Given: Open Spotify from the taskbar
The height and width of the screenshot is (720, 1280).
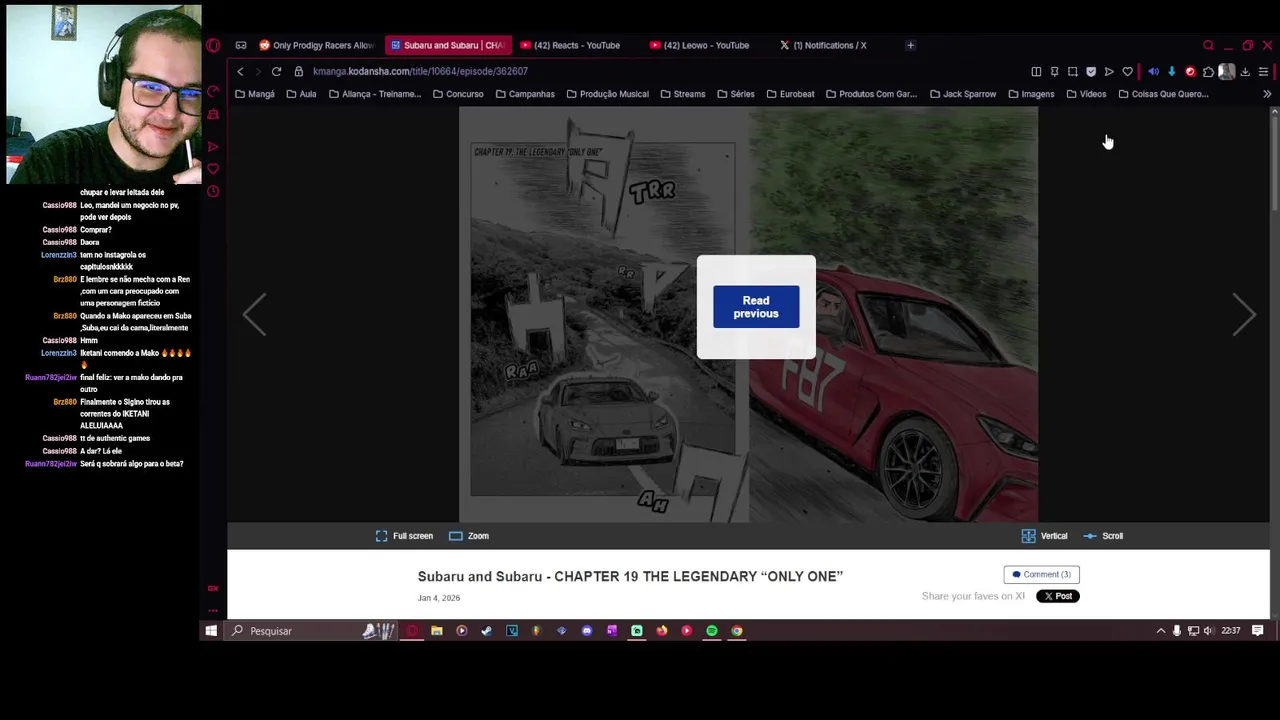Looking at the screenshot, I should 712,631.
